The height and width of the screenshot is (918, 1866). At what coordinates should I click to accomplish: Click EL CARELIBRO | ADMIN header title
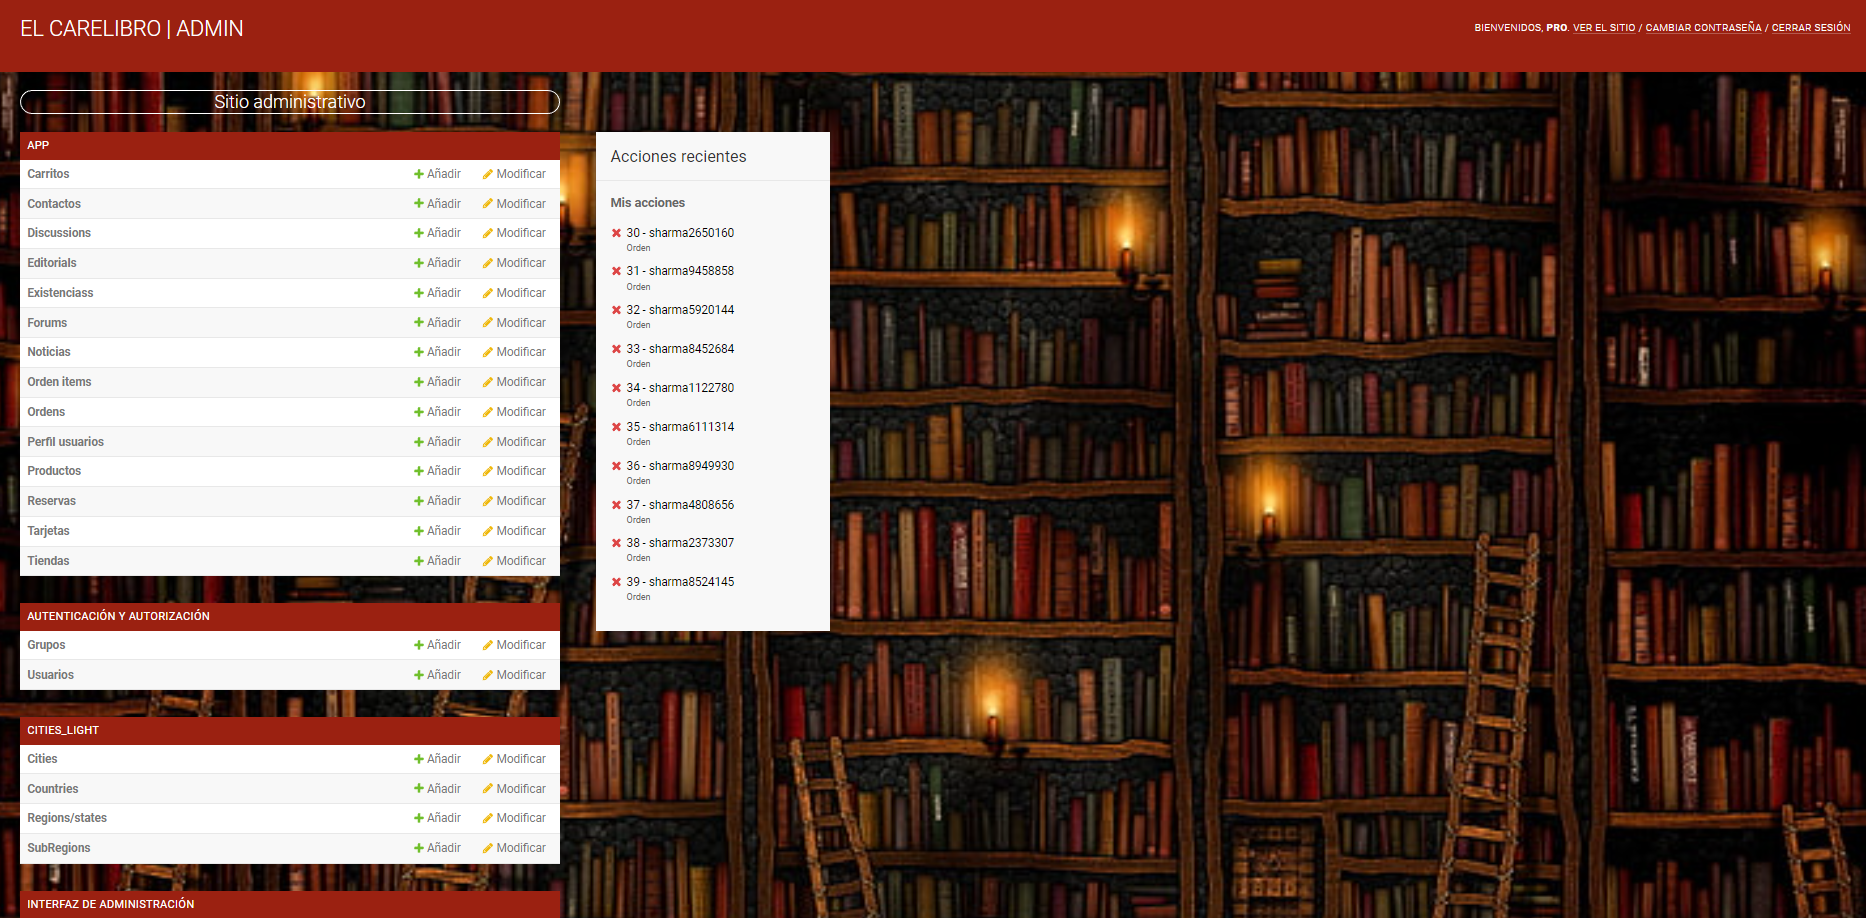131,28
